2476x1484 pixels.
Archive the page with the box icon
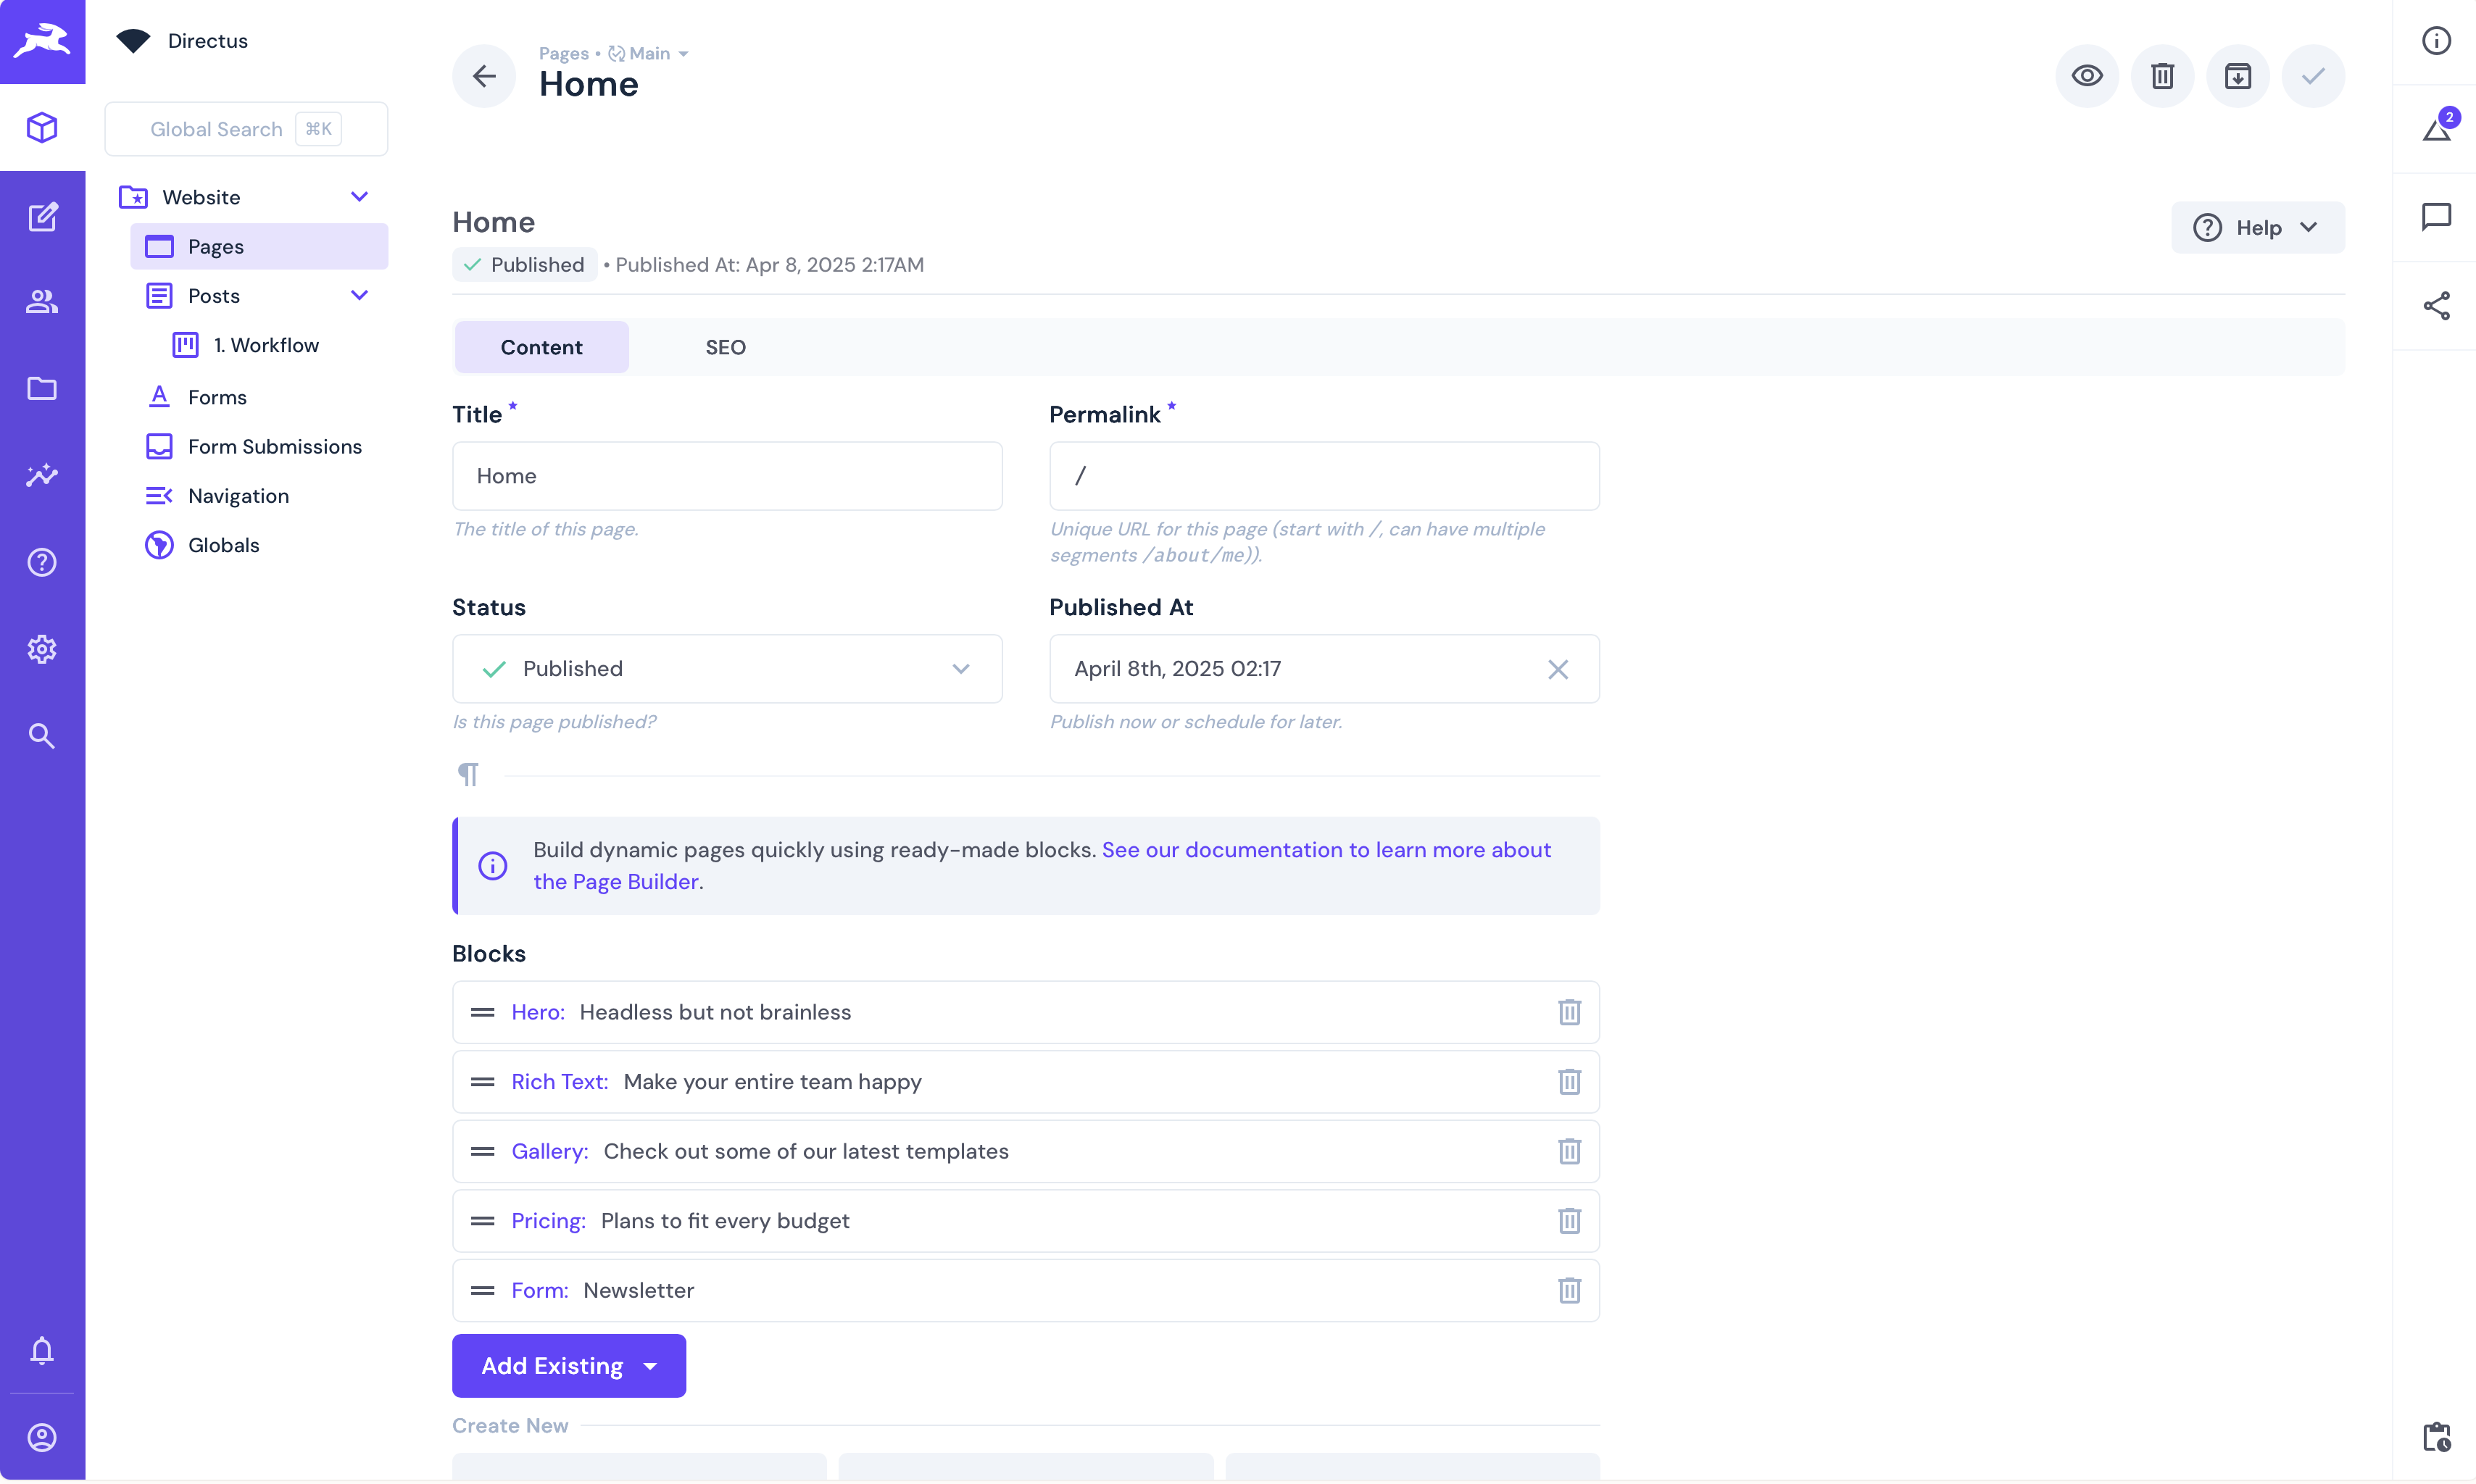[2238, 75]
